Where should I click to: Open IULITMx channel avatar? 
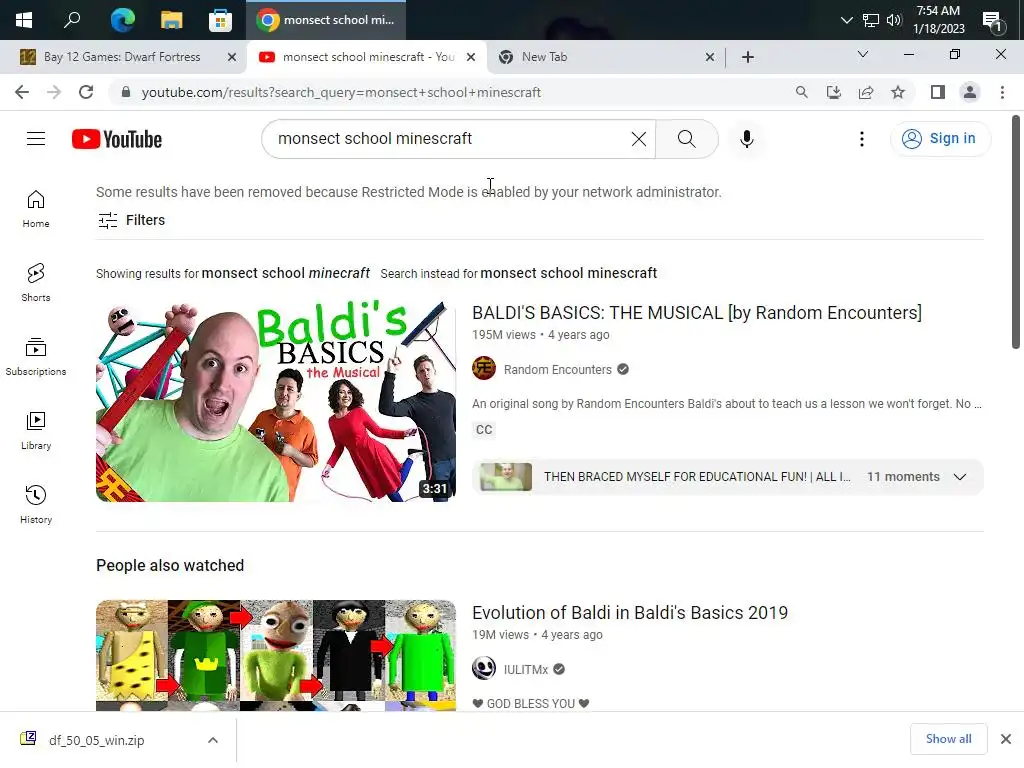tap(484, 668)
